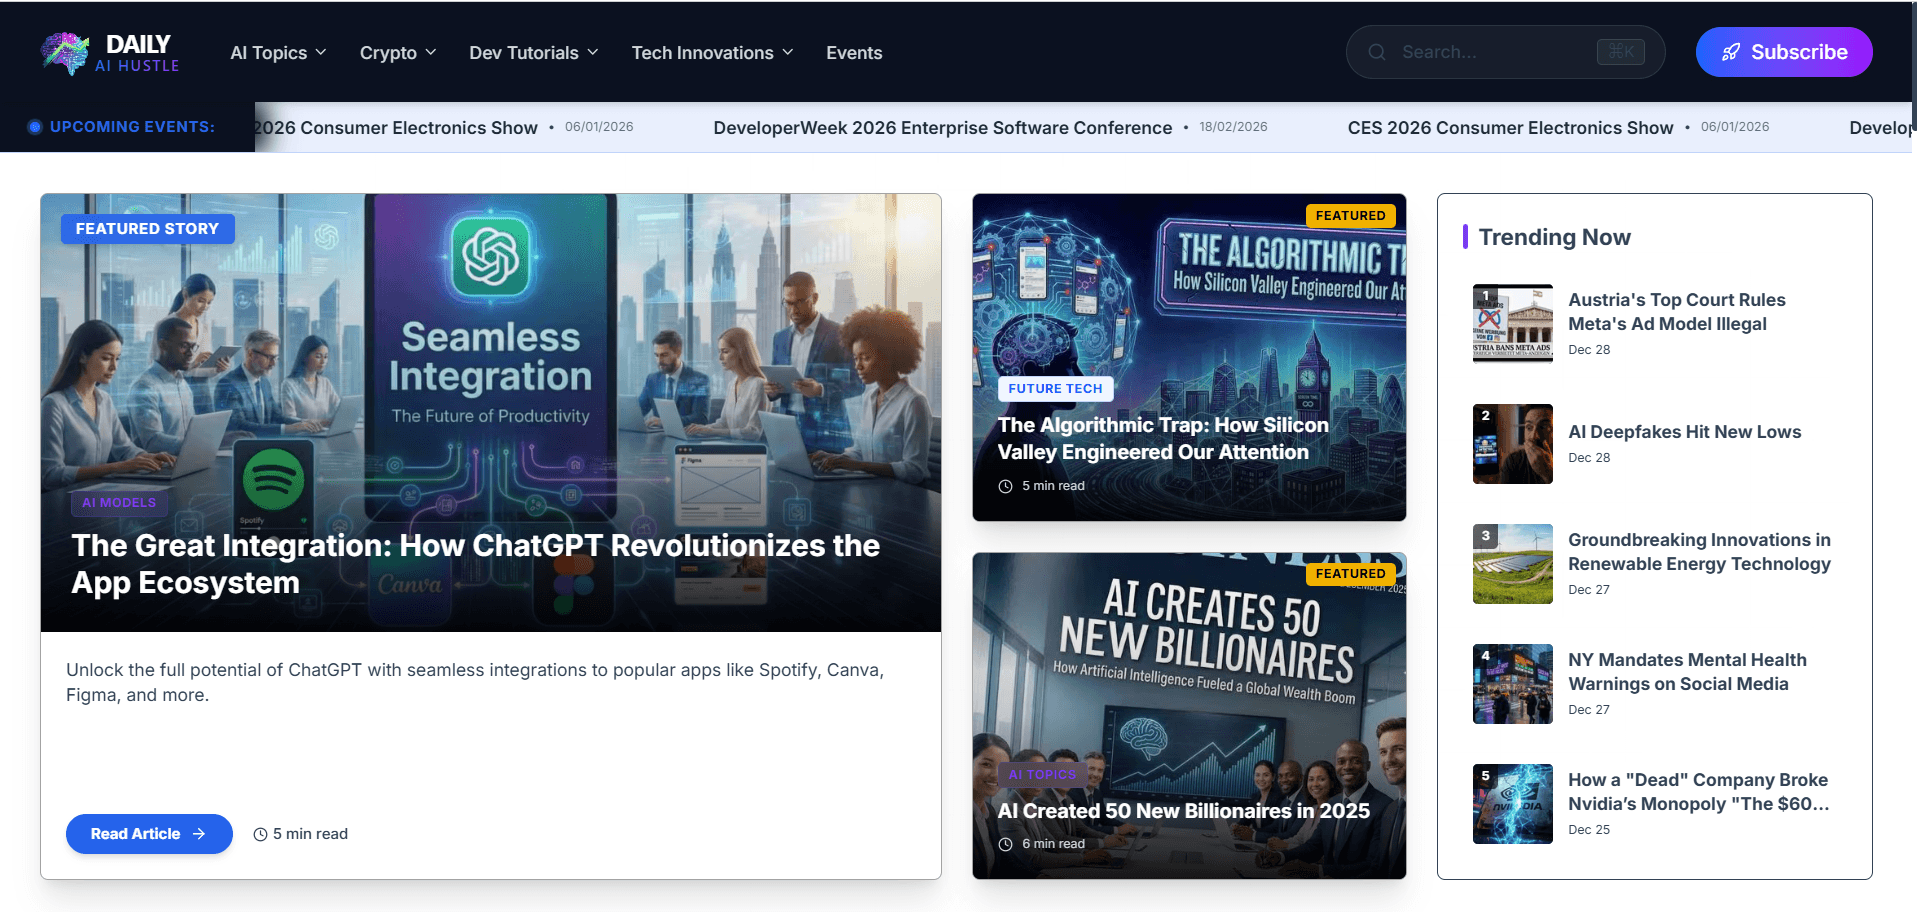Screen dimensions: 1917x912
Task: Click the Read Article button
Action: pyautogui.click(x=148, y=833)
